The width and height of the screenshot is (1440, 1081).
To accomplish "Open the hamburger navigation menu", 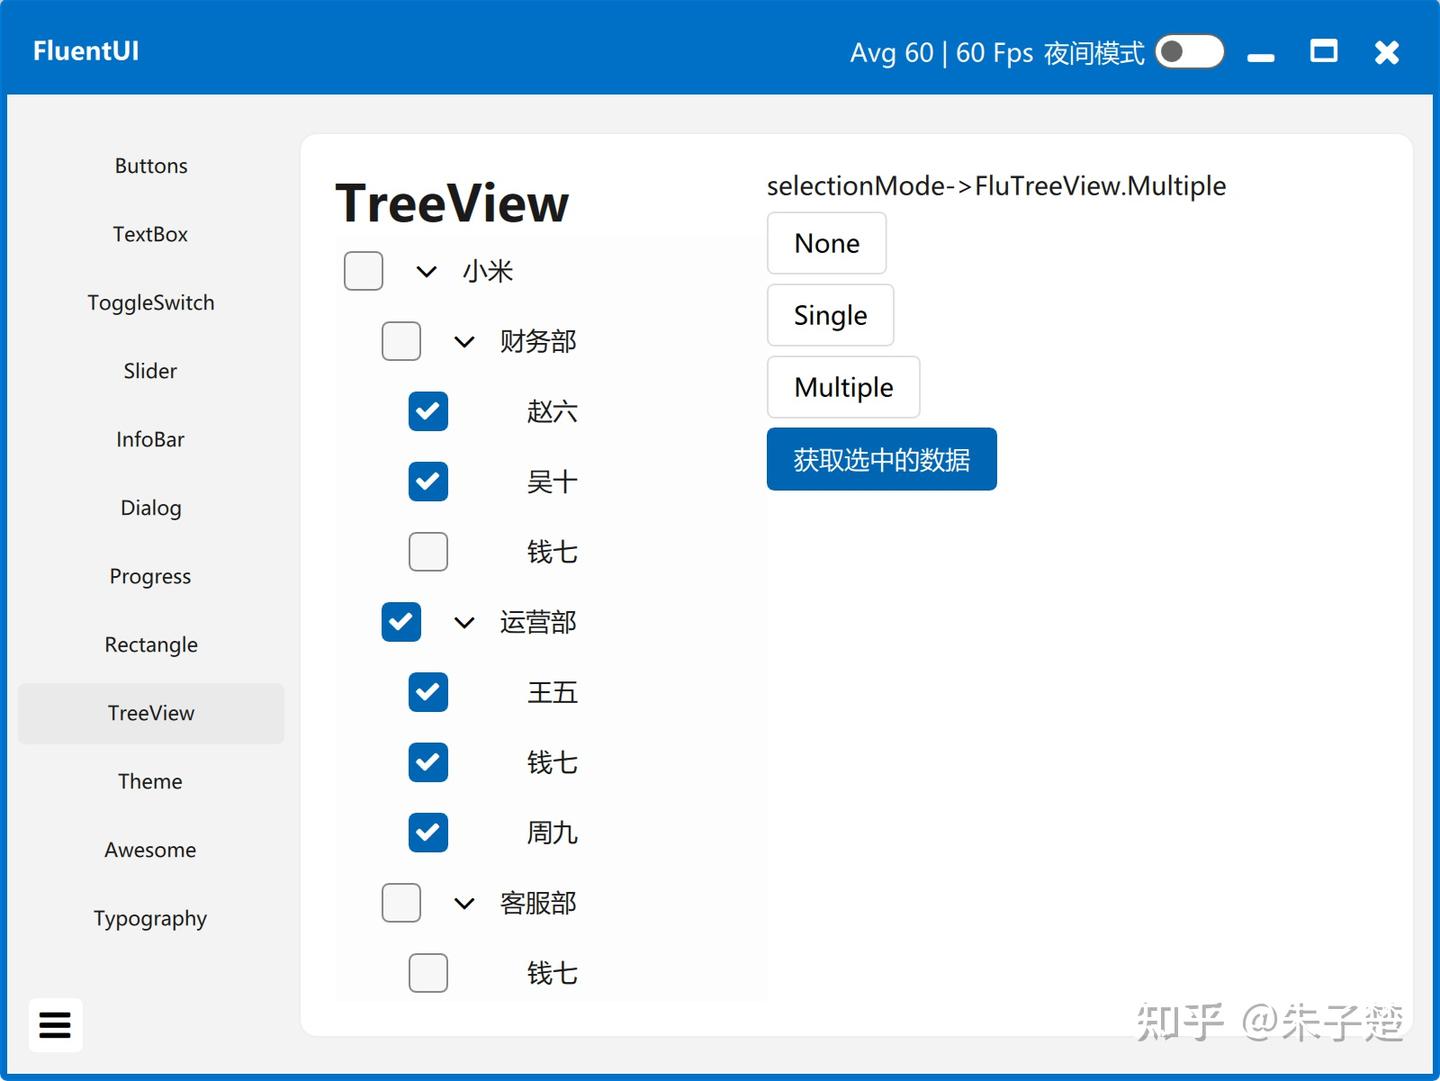I will [x=55, y=1025].
